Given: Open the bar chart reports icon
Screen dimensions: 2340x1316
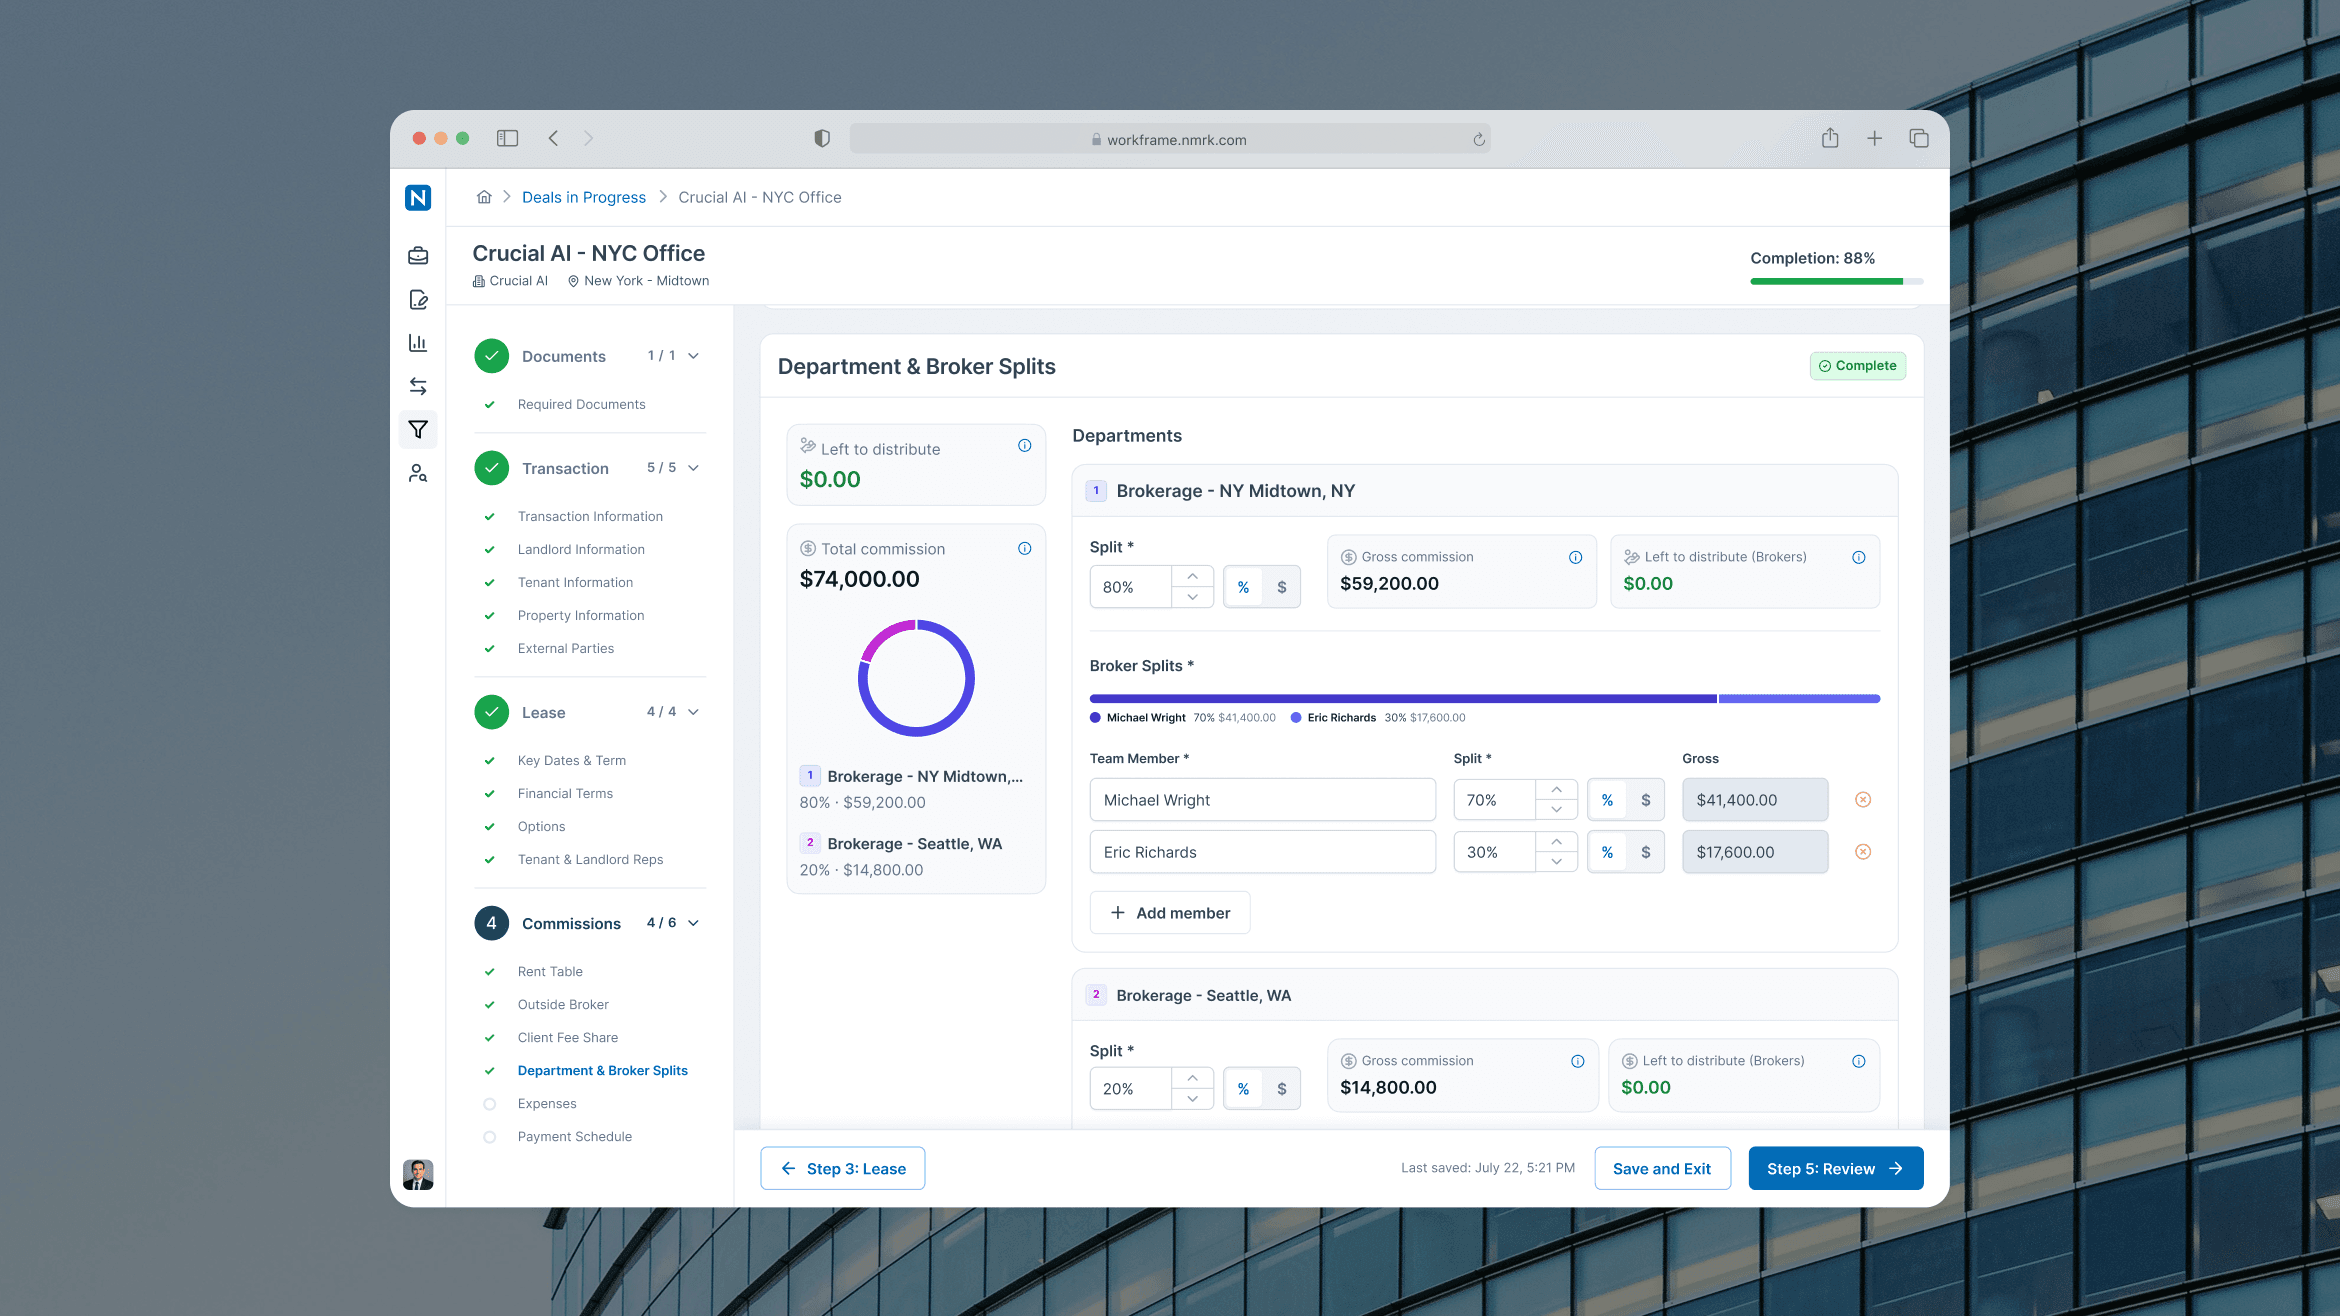Looking at the screenshot, I should pyautogui.click(x=418, y=343).
